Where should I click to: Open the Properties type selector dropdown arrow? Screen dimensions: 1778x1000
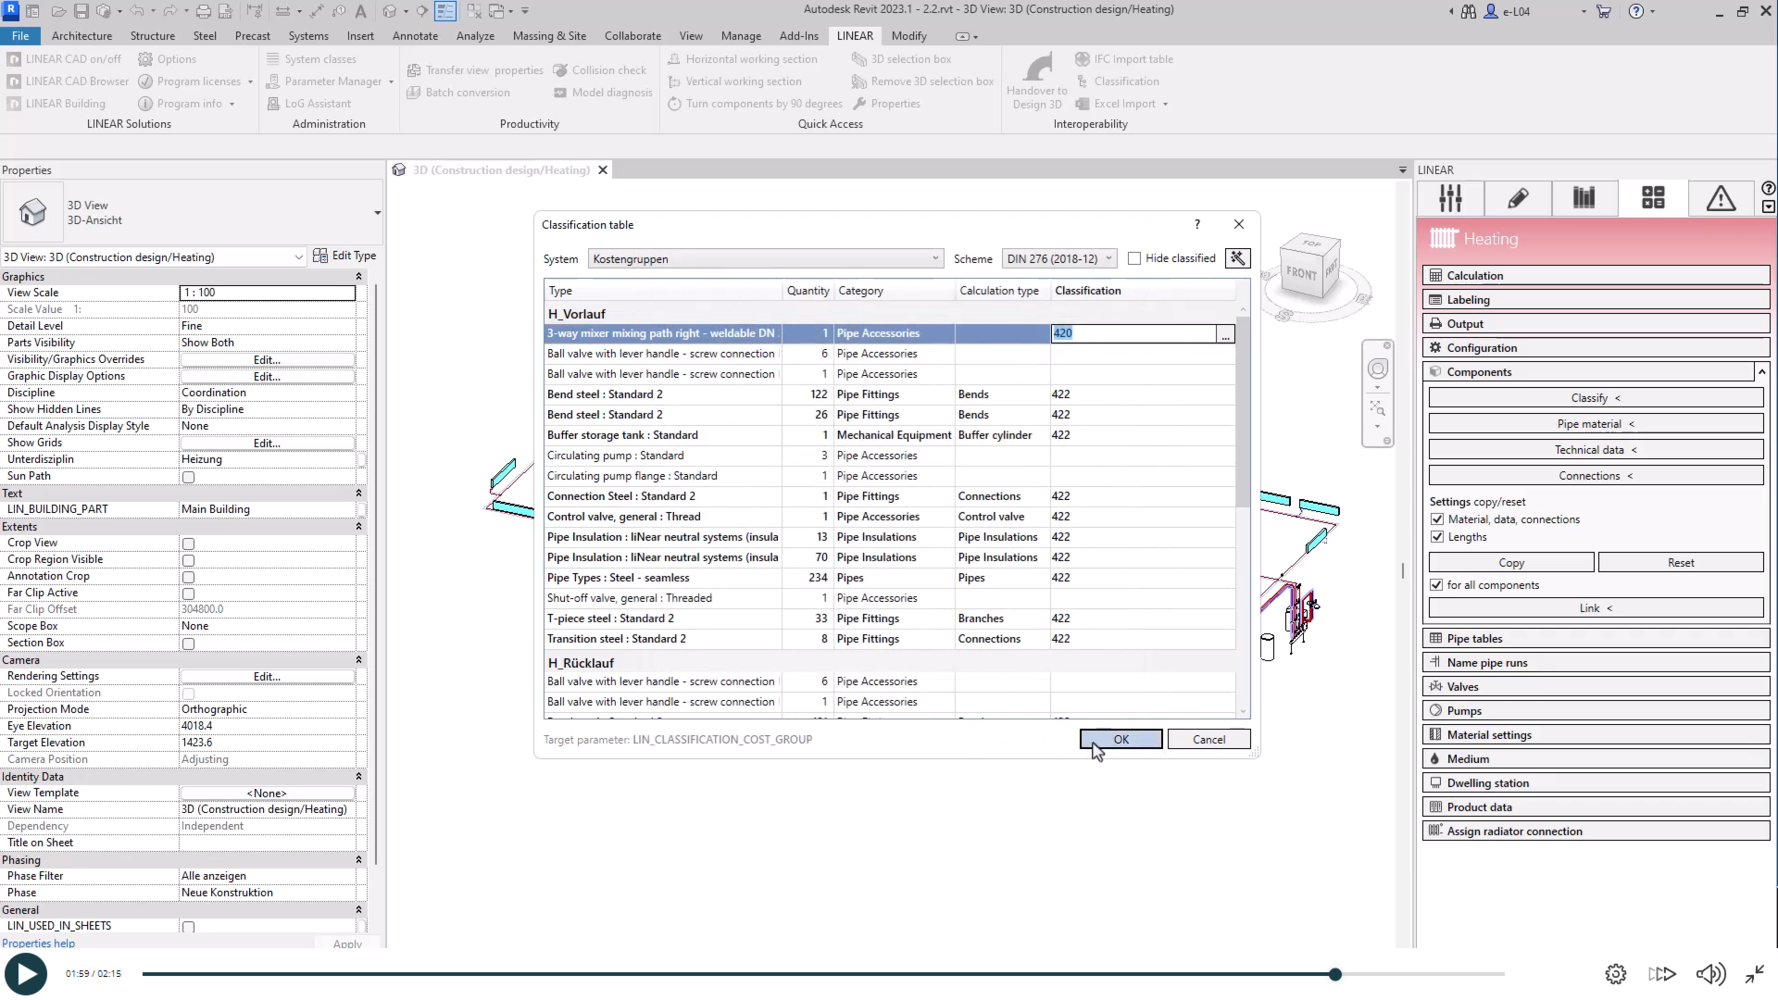[377, 213]
